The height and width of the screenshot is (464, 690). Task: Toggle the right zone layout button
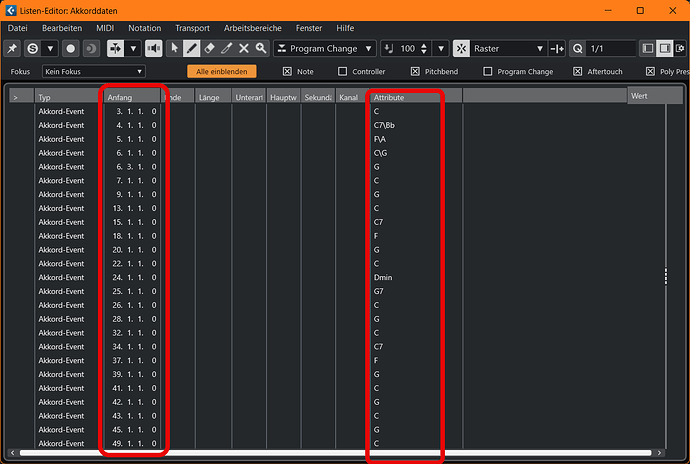pos(664,48)
